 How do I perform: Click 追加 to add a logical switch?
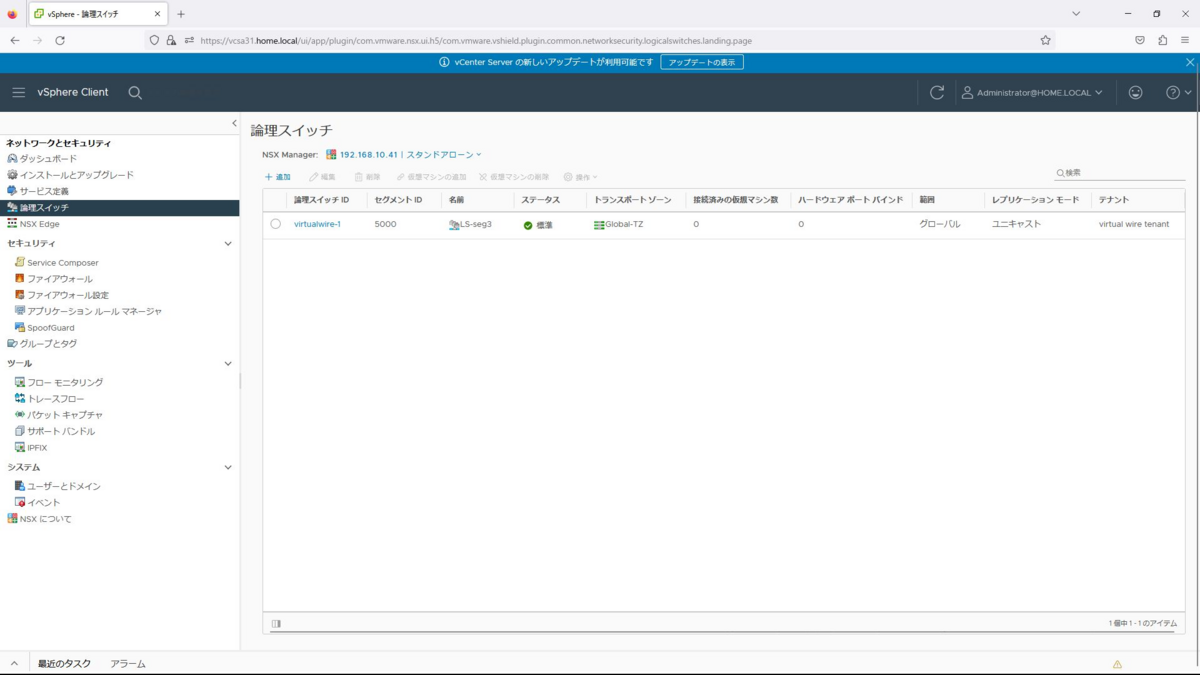pos(277,177)
